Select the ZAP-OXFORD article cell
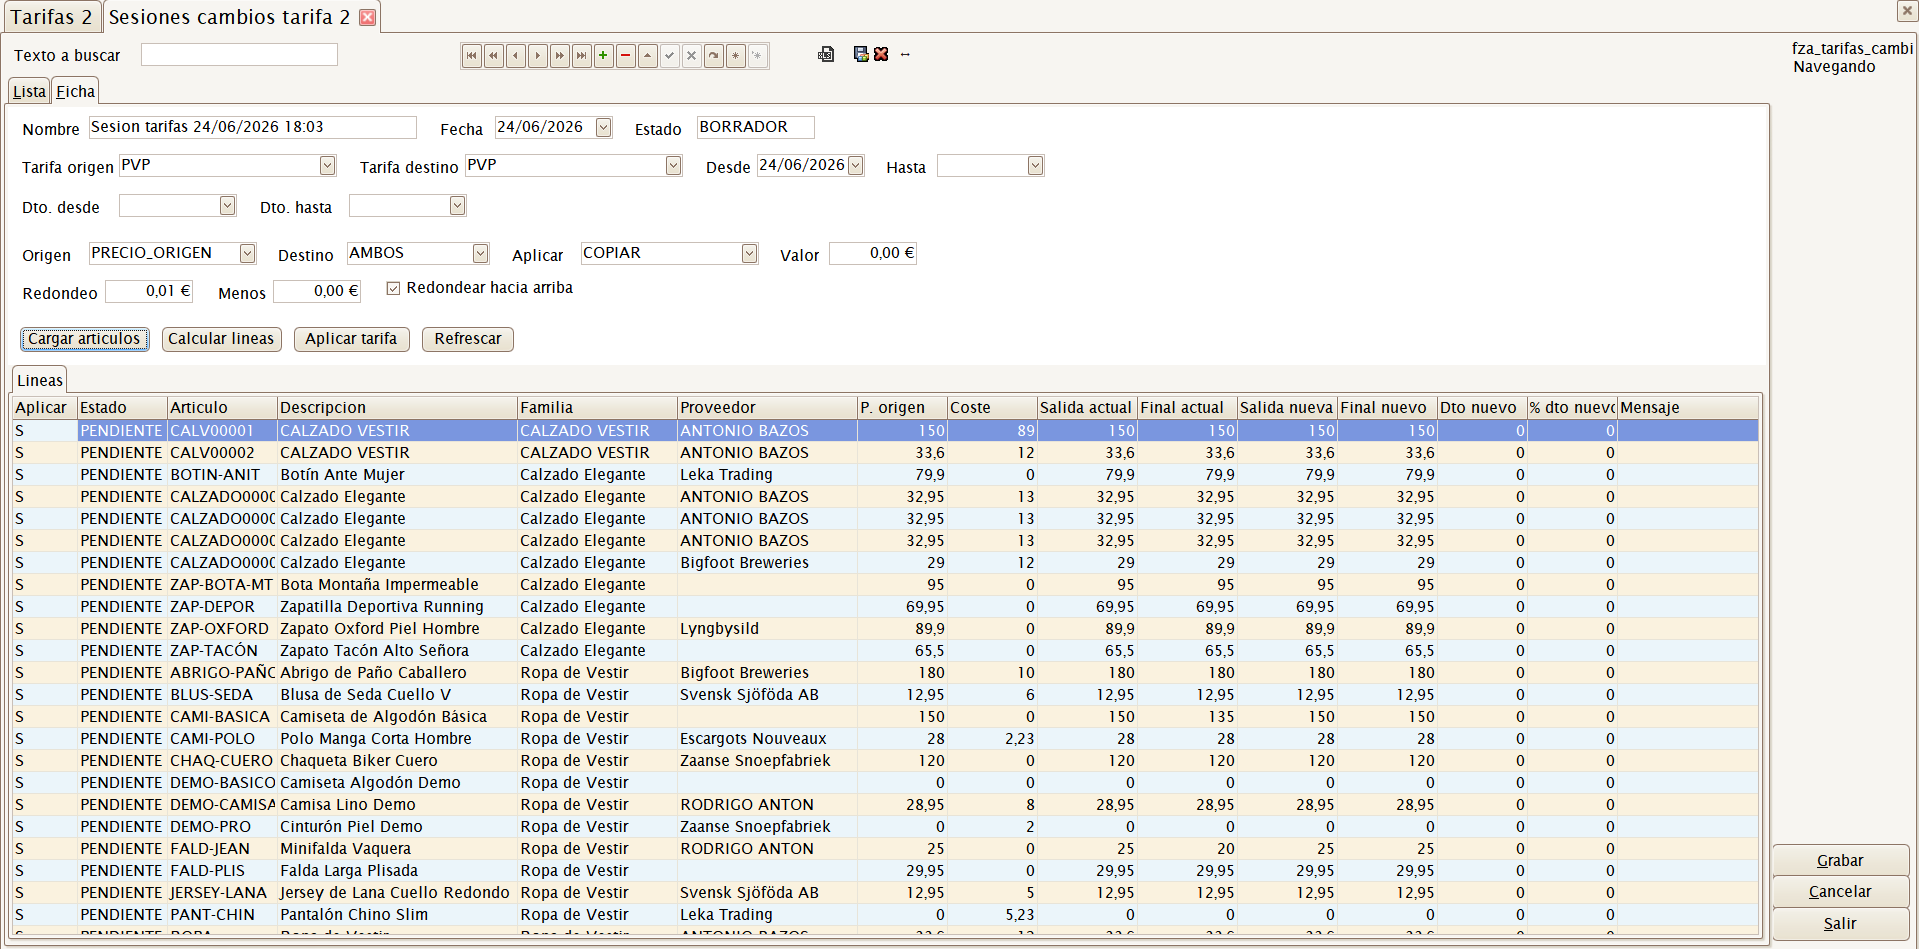 [x=222, y=629]
